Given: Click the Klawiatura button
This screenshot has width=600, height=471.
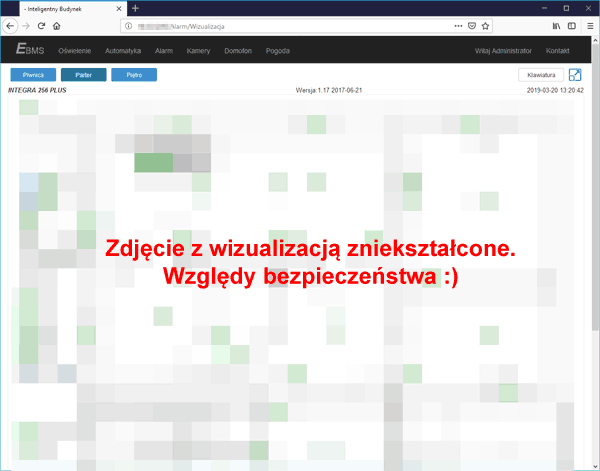Looking at the screenshot, I should [540, 74].
